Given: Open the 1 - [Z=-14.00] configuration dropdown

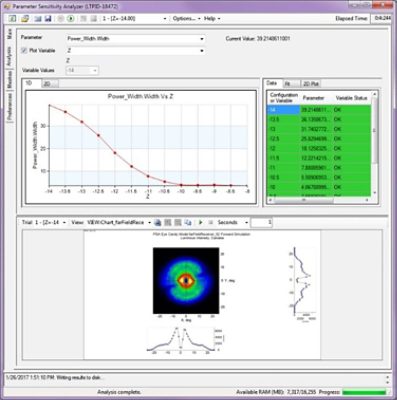Looking at the screenshot, I should pyautogui.click(x=134, y=19).
